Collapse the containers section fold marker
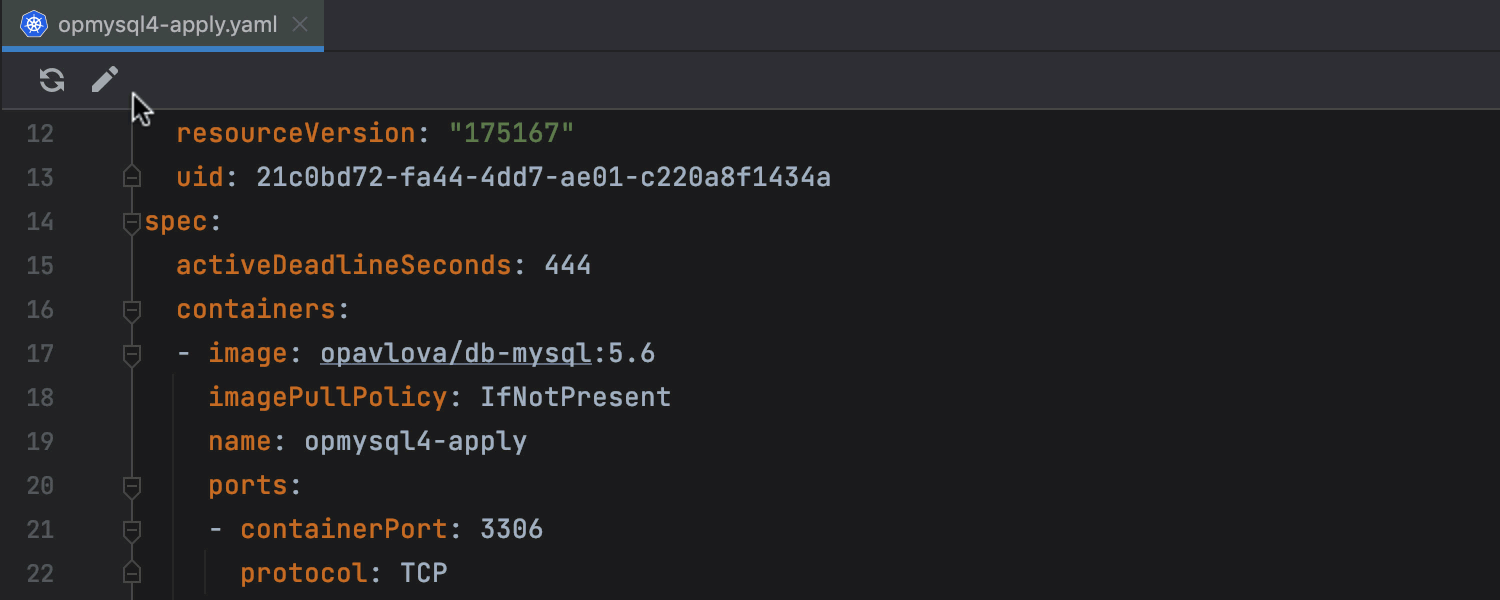The height and width of the screenshot is (600, 1500). click(x=131, y=310)
